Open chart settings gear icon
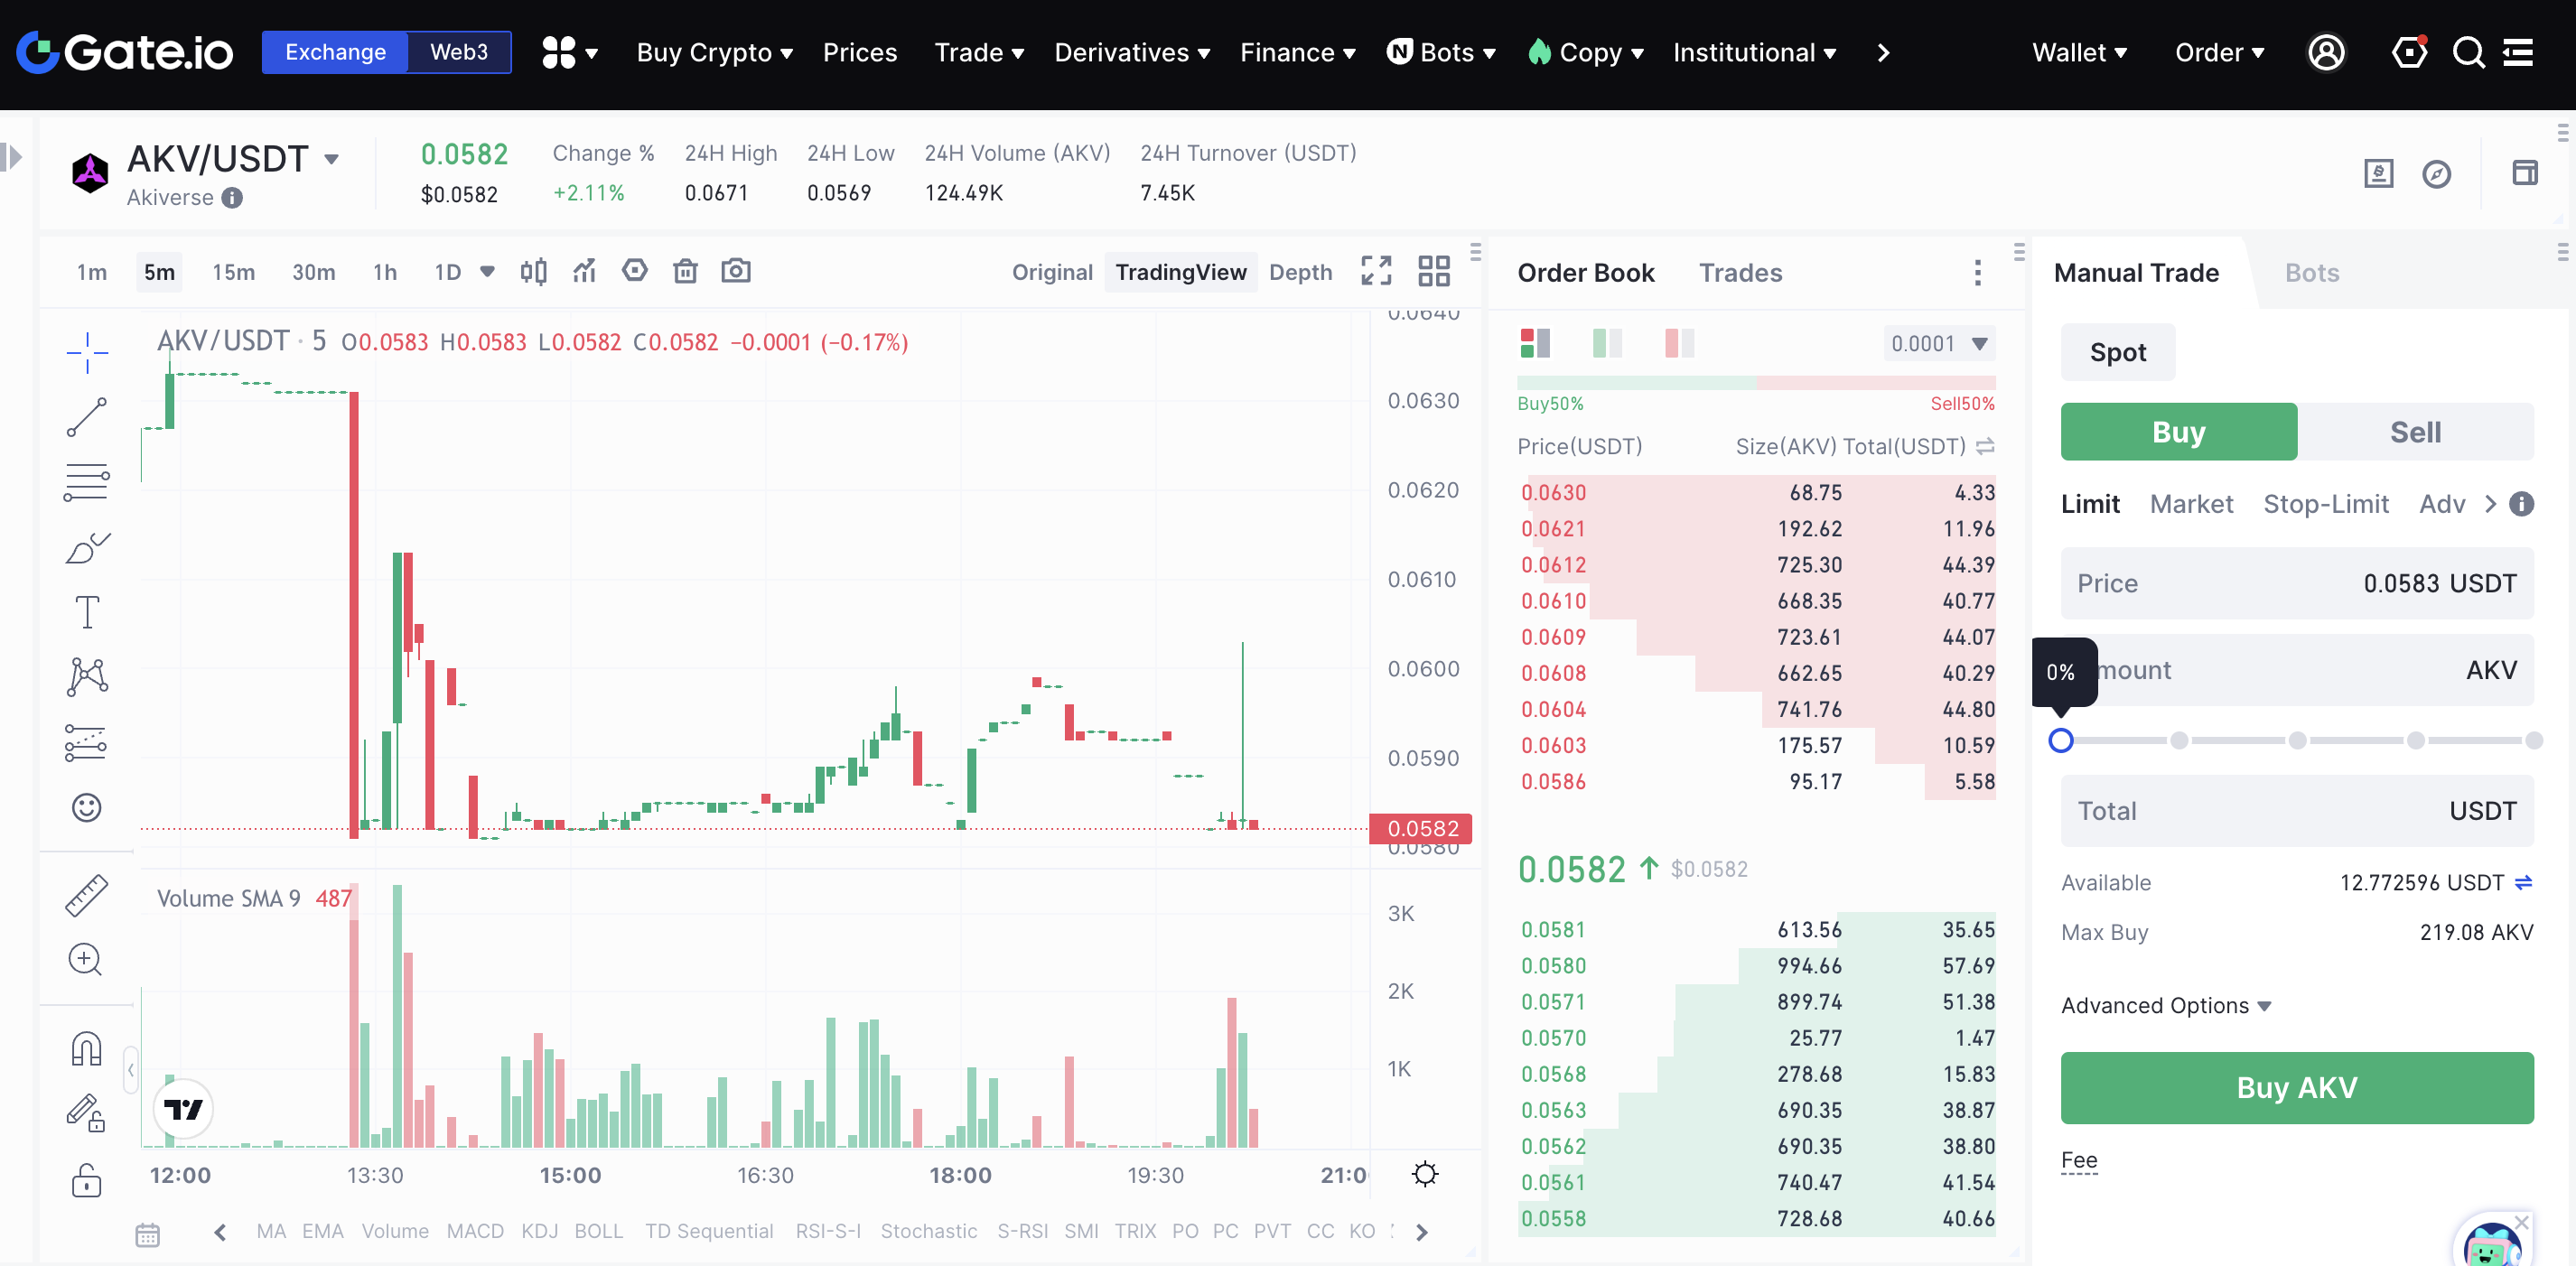The height and width of the screenshot is (1266, 2576). click(1425, 1173)
